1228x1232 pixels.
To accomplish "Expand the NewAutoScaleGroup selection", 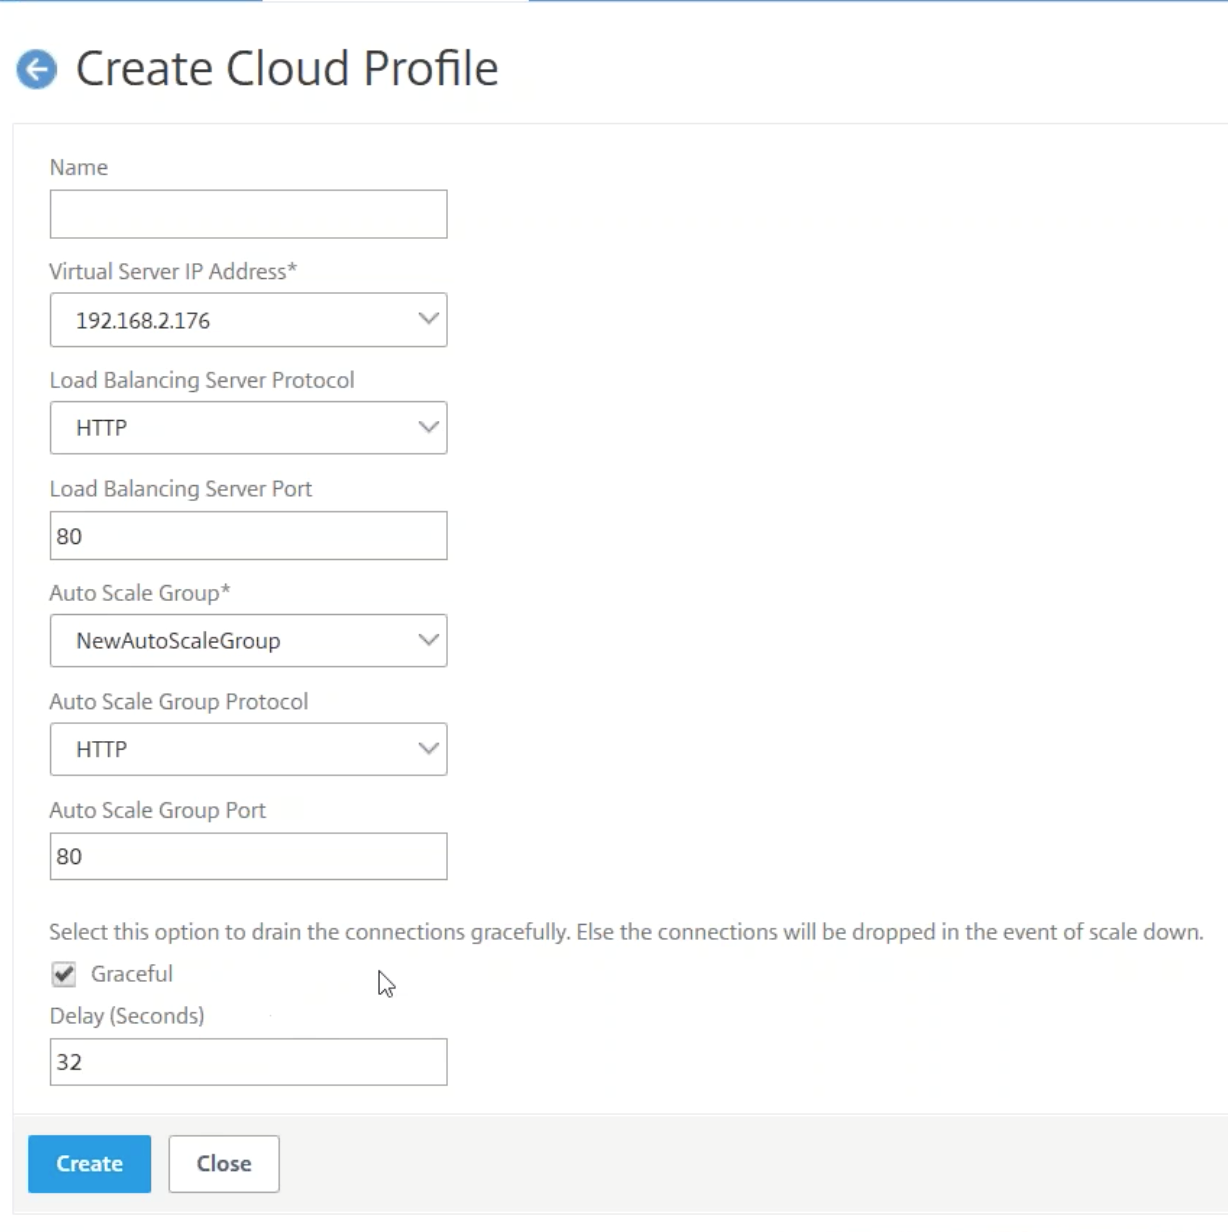I will [x=178, y=641].
